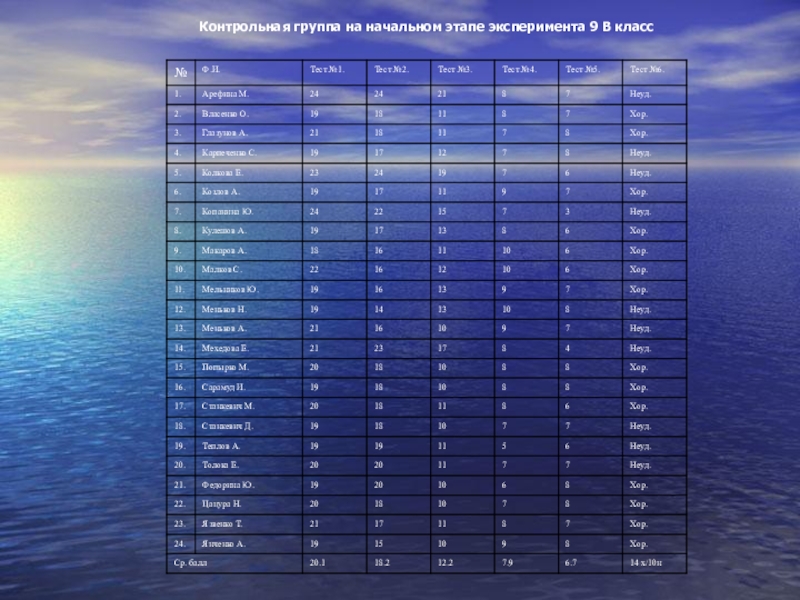Click the "Неуд." grade in row 13
800x600 pixels.
click(x=640, y=328)
